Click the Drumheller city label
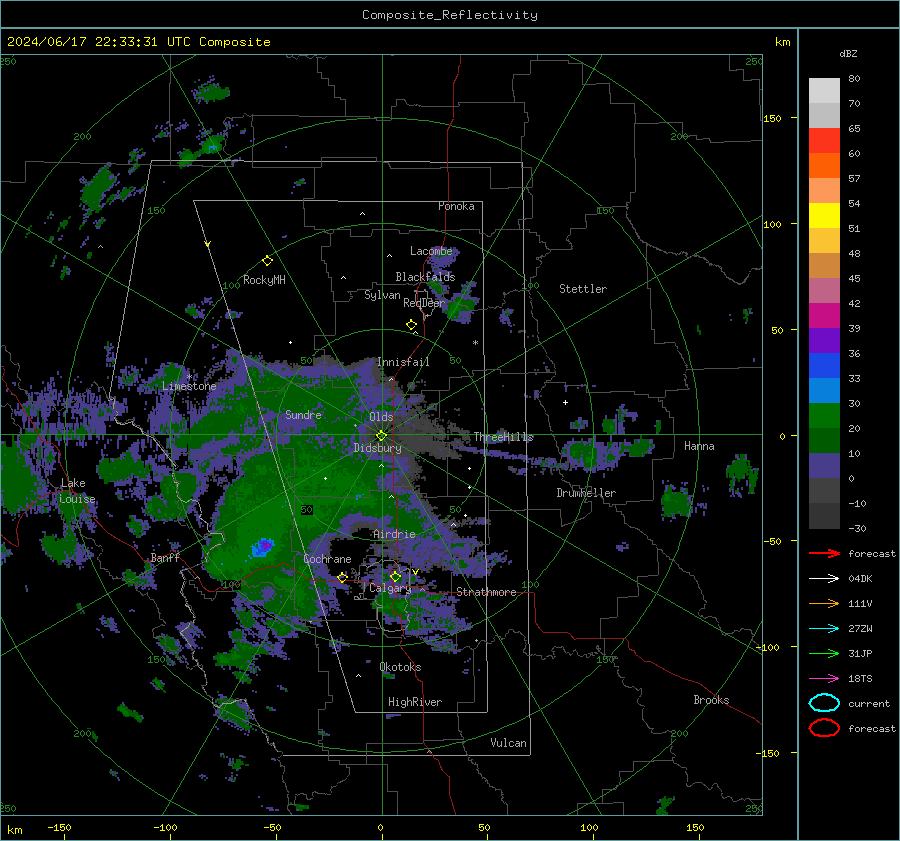Screen dimensions: 900x841 pyautogui.click(x=586, y=493)
